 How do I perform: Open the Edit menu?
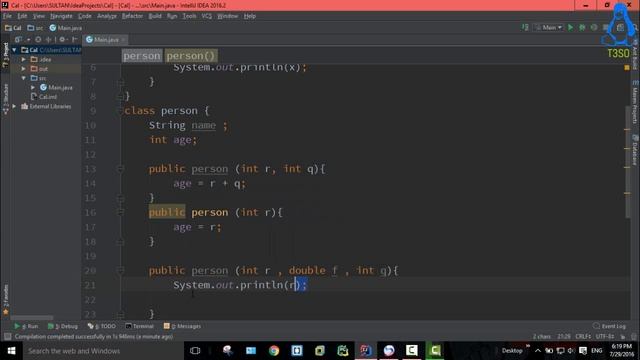pos(22,16)
